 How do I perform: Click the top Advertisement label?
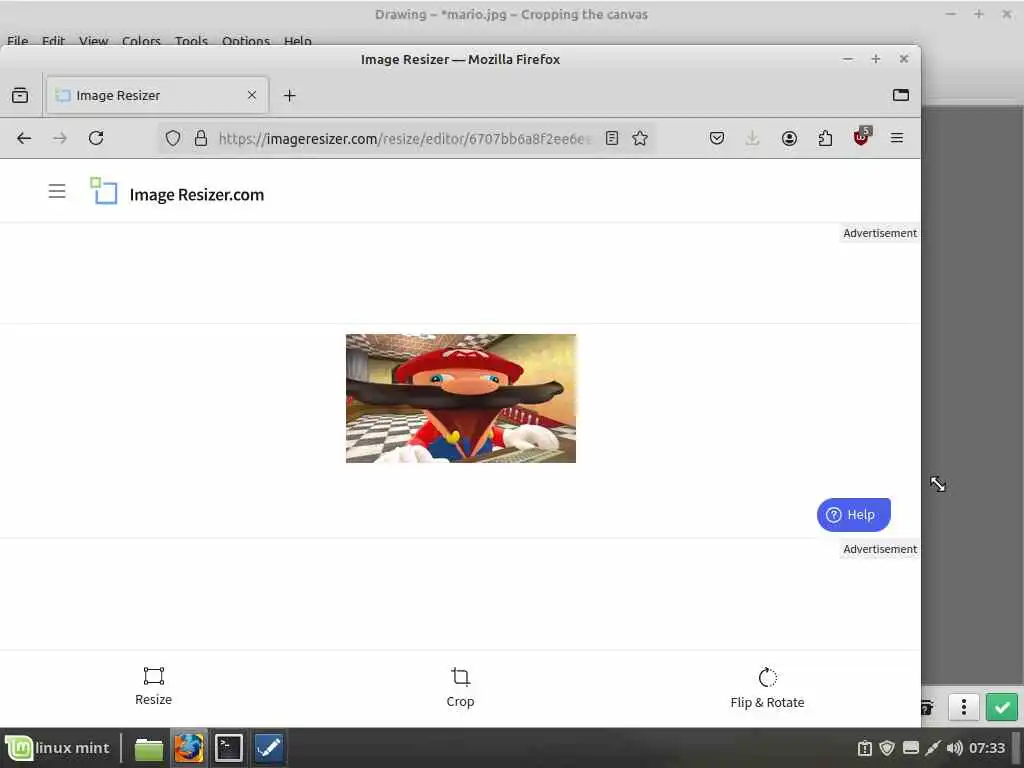pos(880,233)
